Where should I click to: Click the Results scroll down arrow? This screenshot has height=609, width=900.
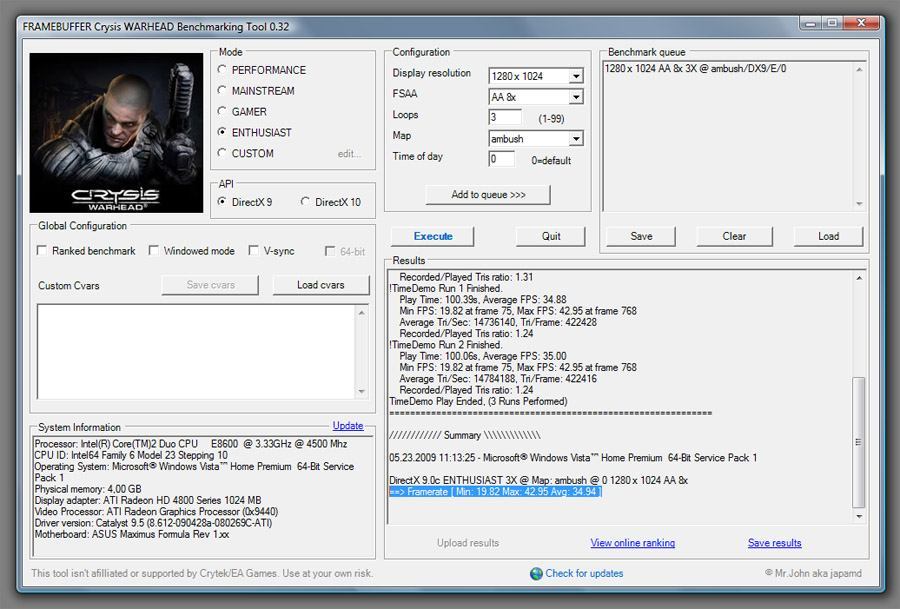pyautogui.click(x=859, y=517)
